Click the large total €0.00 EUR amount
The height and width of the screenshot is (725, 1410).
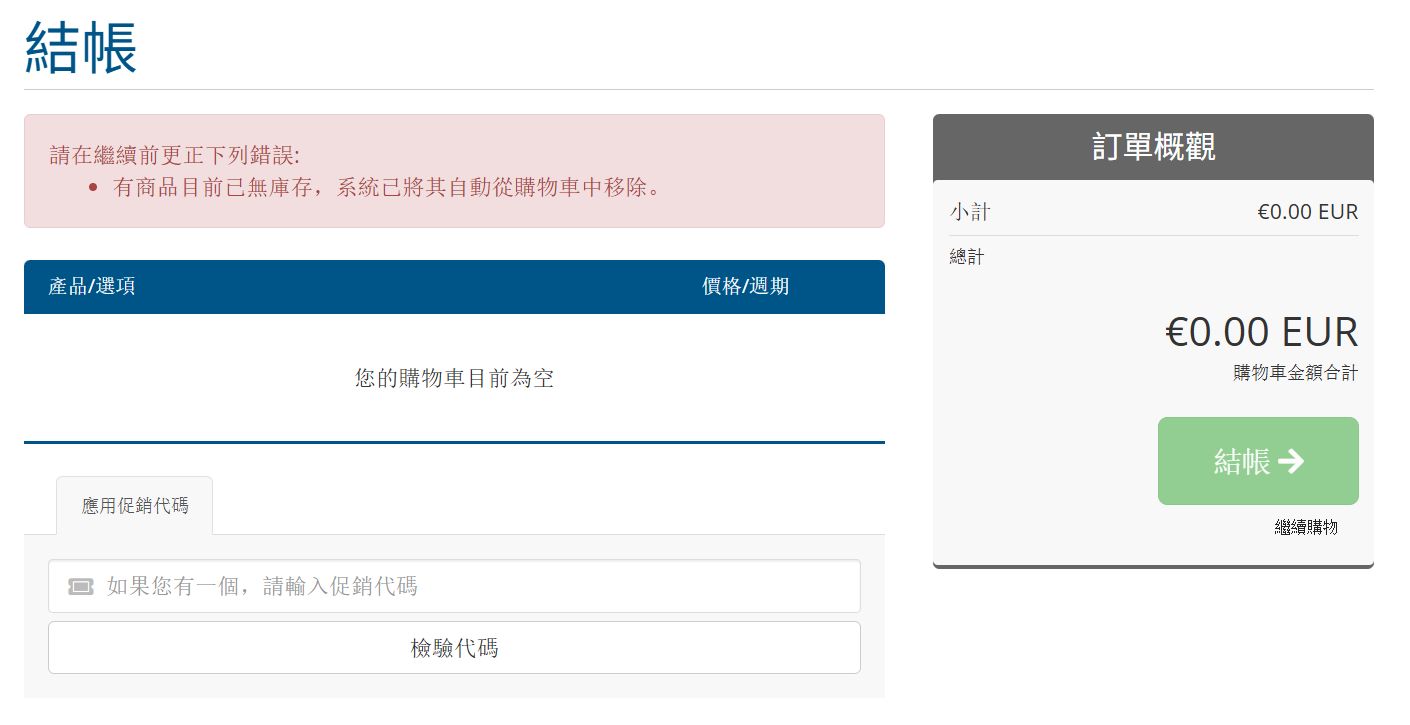click(x=1261, y=332)
